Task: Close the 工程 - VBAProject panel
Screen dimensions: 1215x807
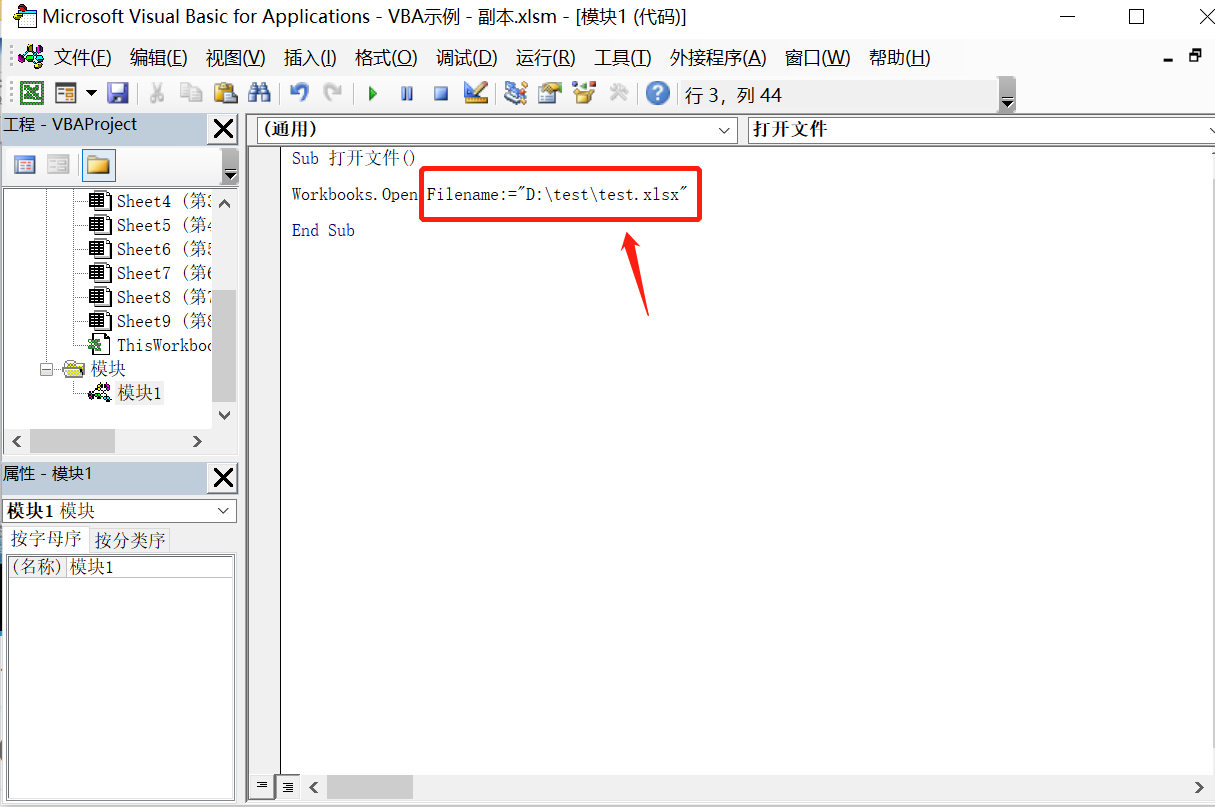Action: tap(223, 128)
